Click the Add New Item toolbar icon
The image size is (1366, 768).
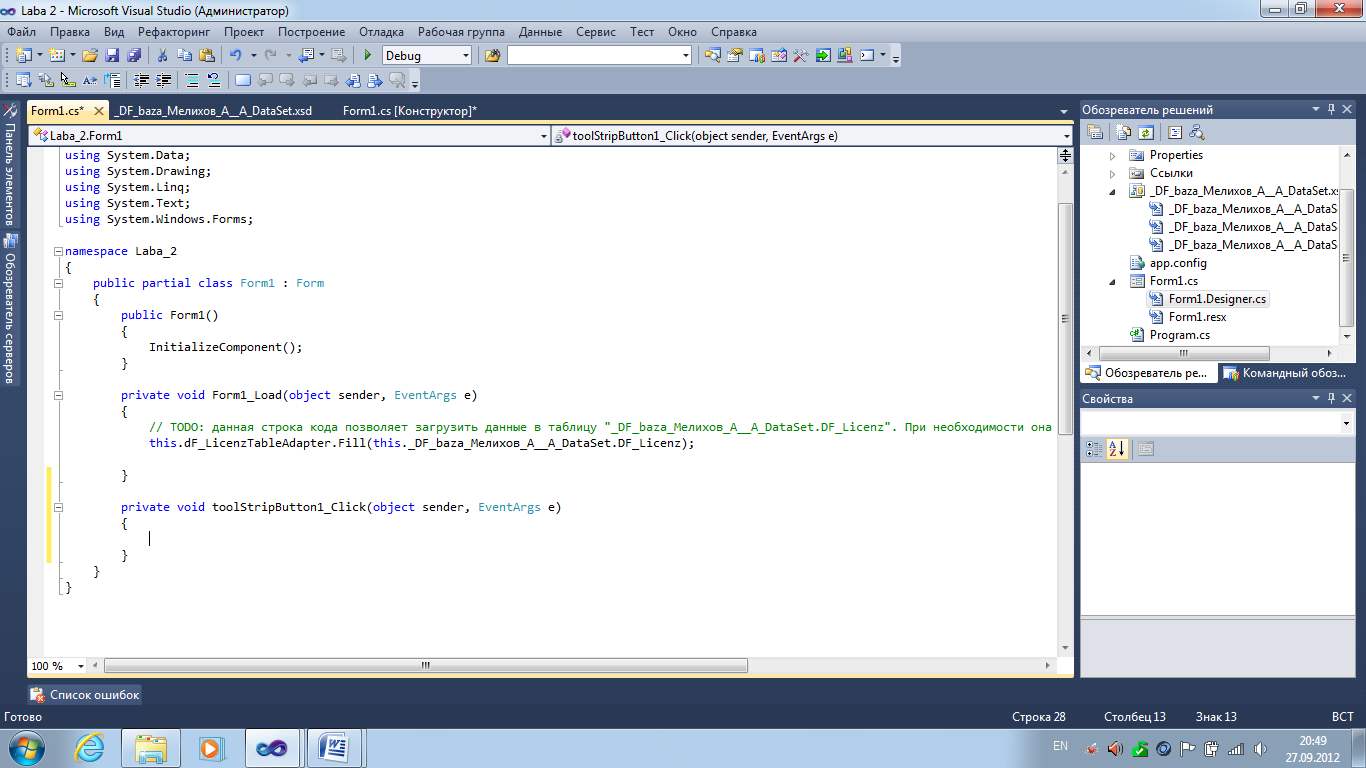[x=57, y=56]
